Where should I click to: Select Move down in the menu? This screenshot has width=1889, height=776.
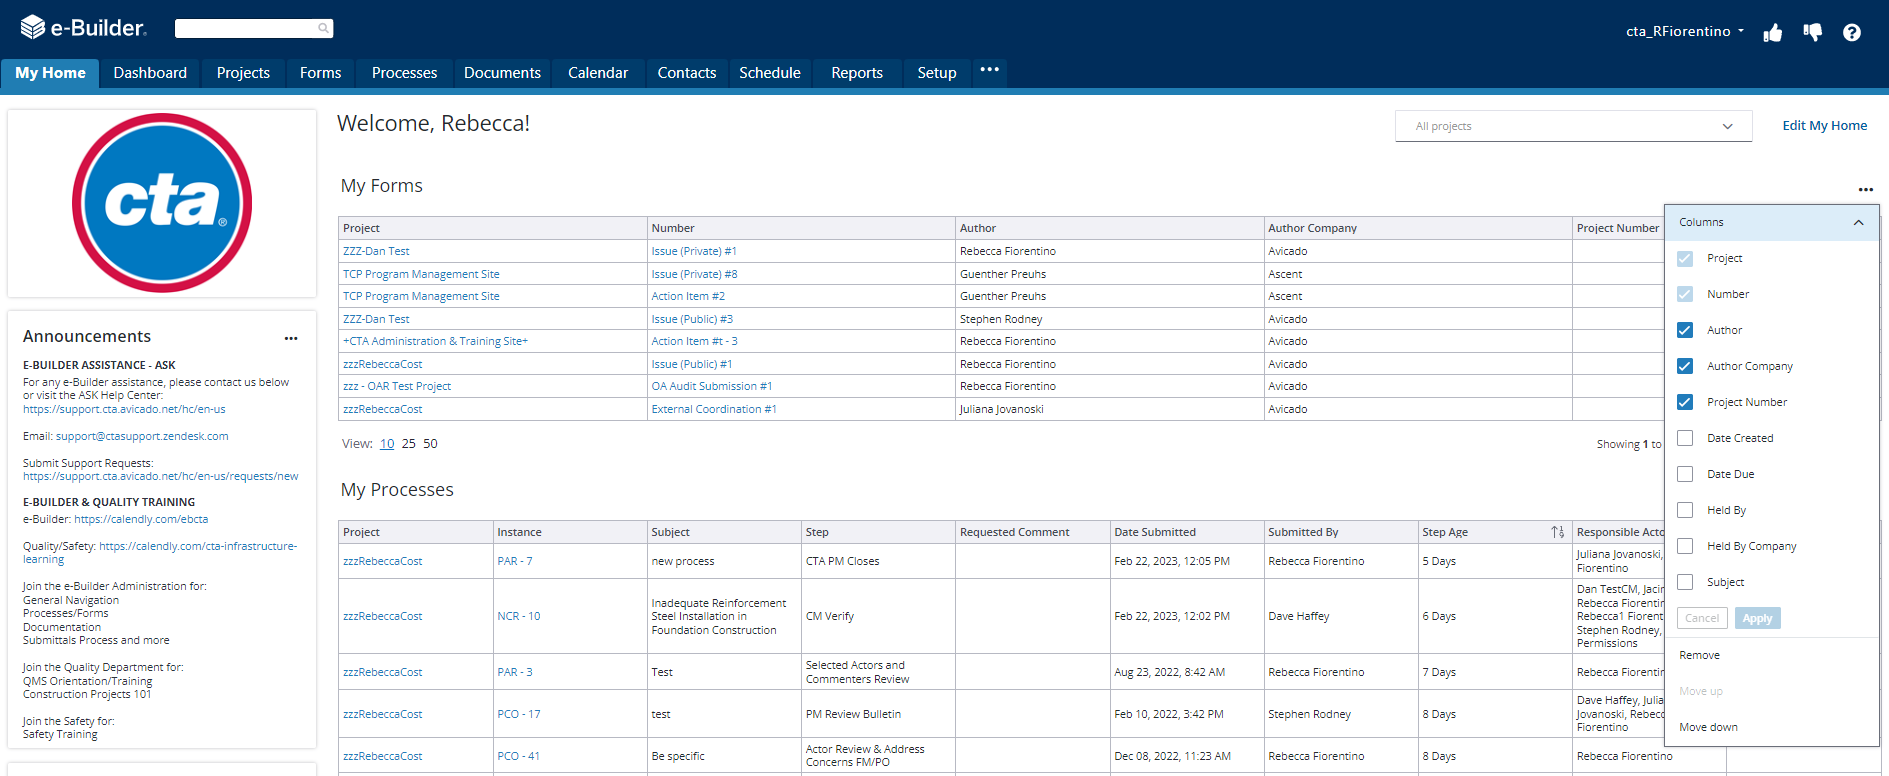1708,727
